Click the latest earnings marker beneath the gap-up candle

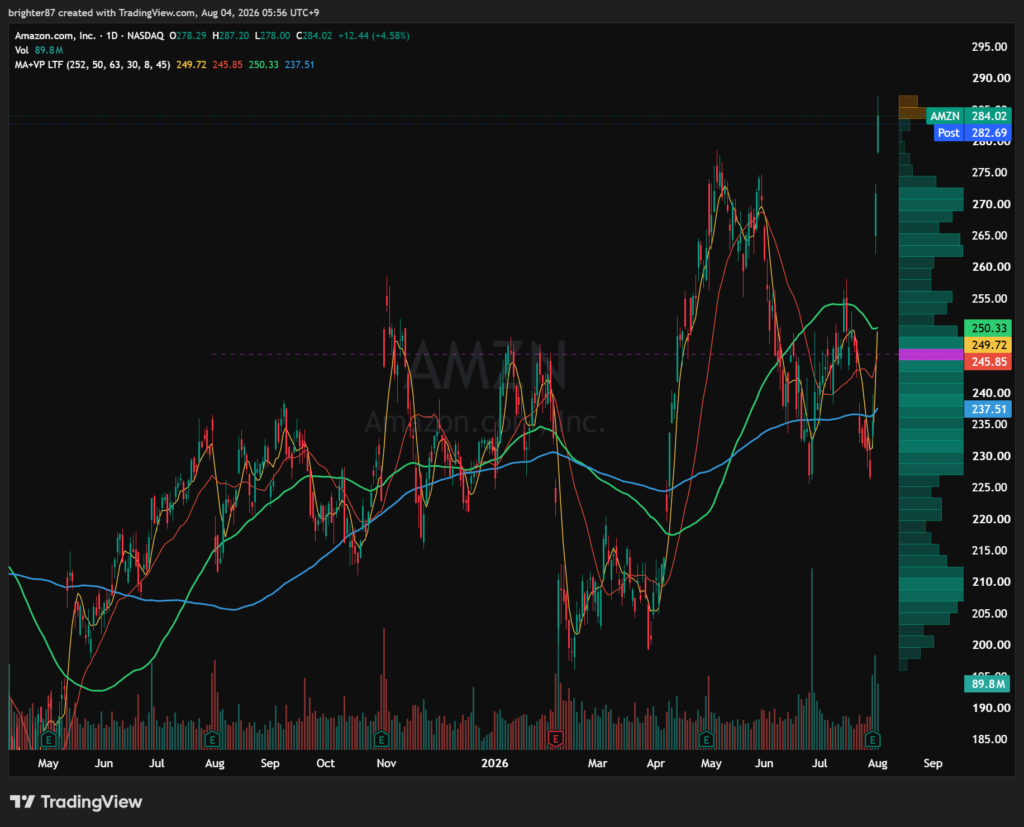872,739
